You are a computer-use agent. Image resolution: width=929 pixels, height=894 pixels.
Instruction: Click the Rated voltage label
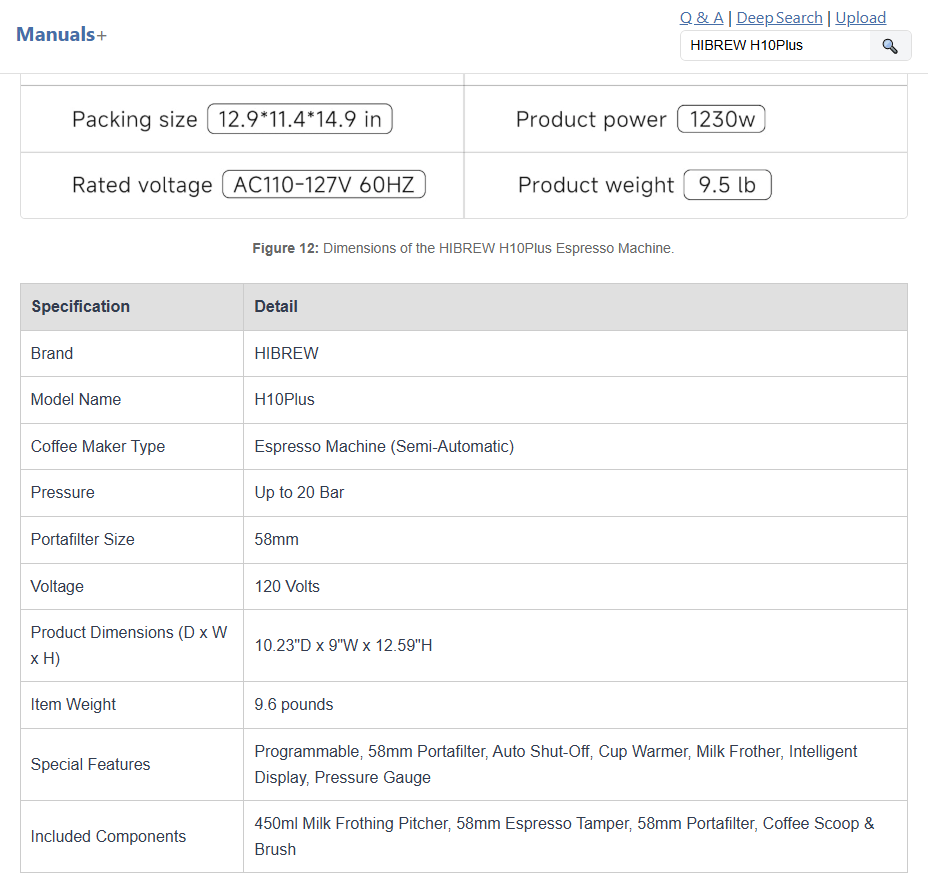click(x=142, y=185)
